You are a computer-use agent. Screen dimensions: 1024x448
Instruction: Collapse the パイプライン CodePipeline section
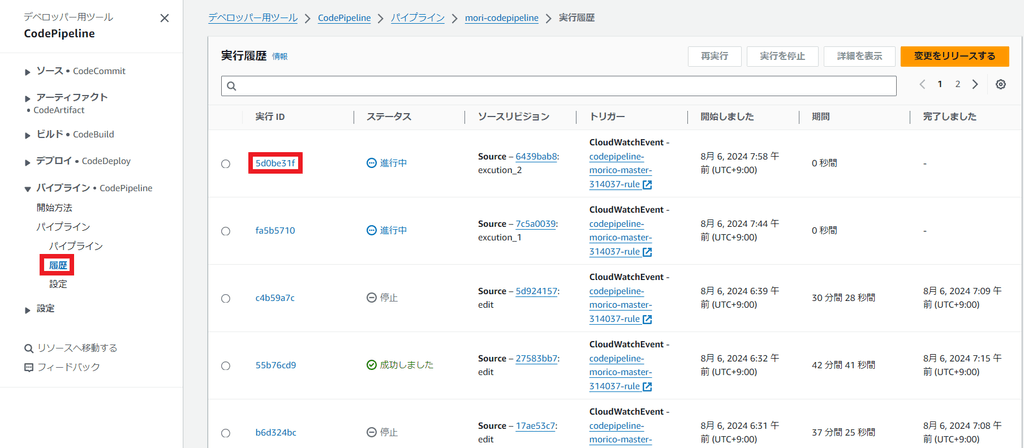[x=27, y=189]
